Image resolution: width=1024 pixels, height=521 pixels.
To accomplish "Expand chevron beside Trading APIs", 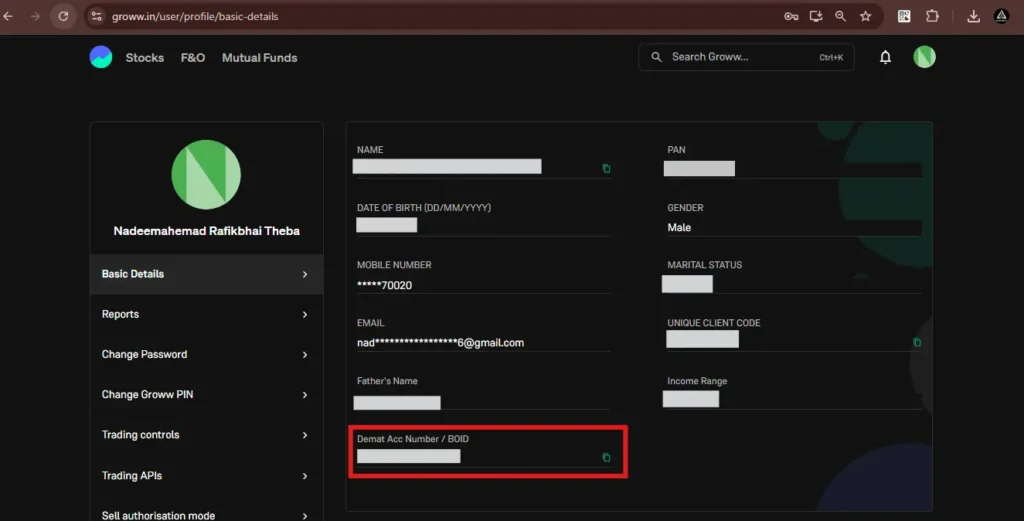I will (x=305, y=476).
